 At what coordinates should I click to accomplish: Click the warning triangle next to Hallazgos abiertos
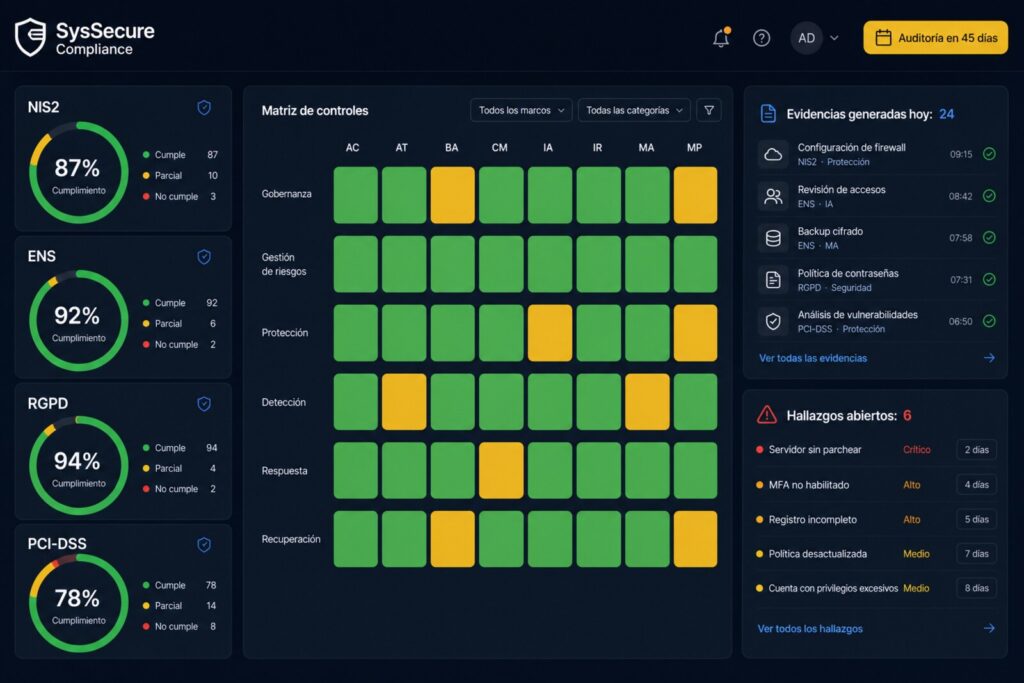coord(767,415)
